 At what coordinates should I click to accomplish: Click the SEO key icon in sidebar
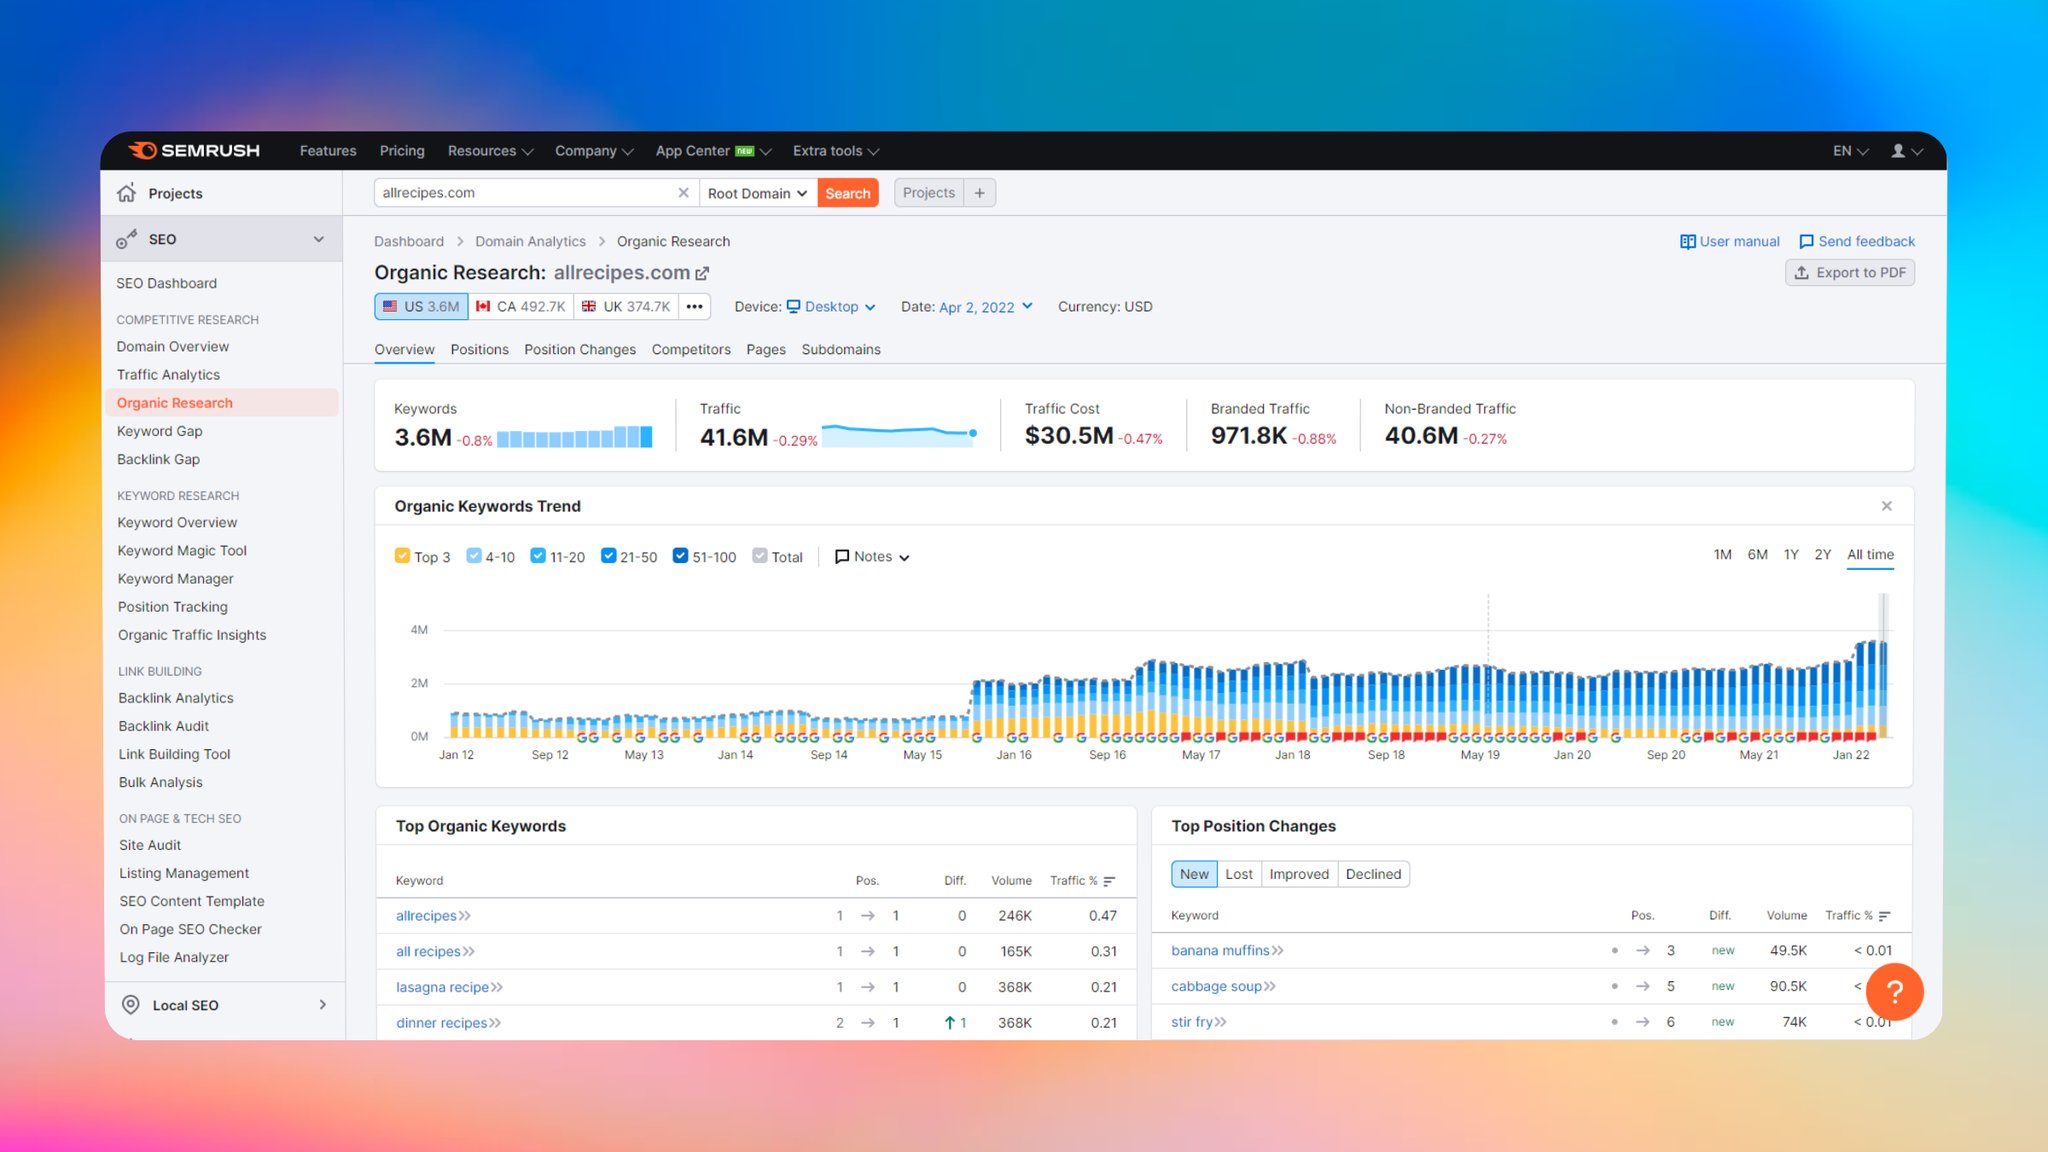point(126,239)
